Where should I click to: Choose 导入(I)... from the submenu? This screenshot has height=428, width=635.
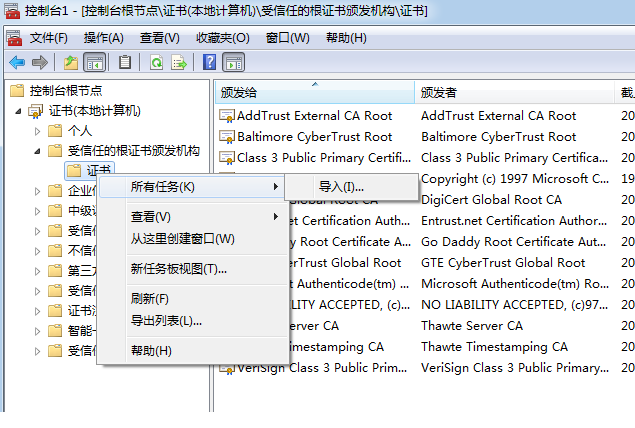(352, 187)
